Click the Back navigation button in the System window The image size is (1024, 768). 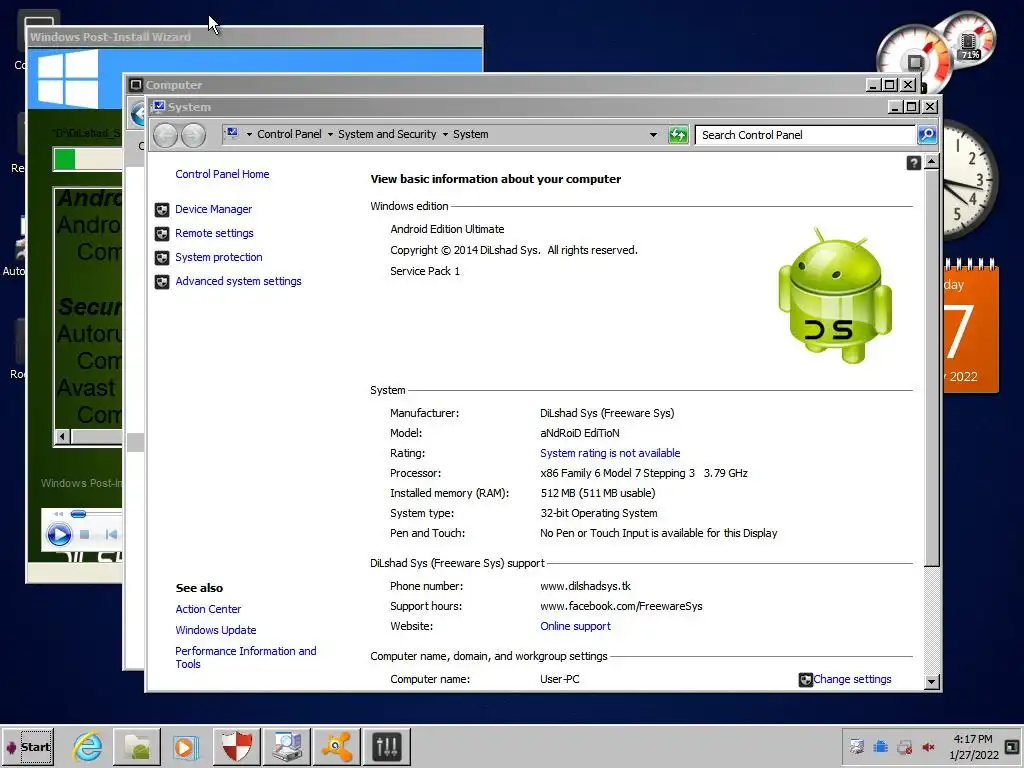(x=165, y=135)
